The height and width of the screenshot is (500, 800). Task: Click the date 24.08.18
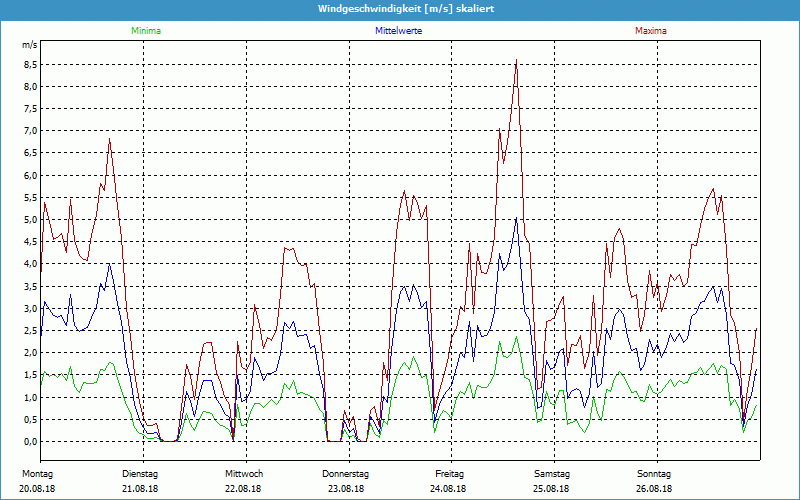[x=448, y=489]
